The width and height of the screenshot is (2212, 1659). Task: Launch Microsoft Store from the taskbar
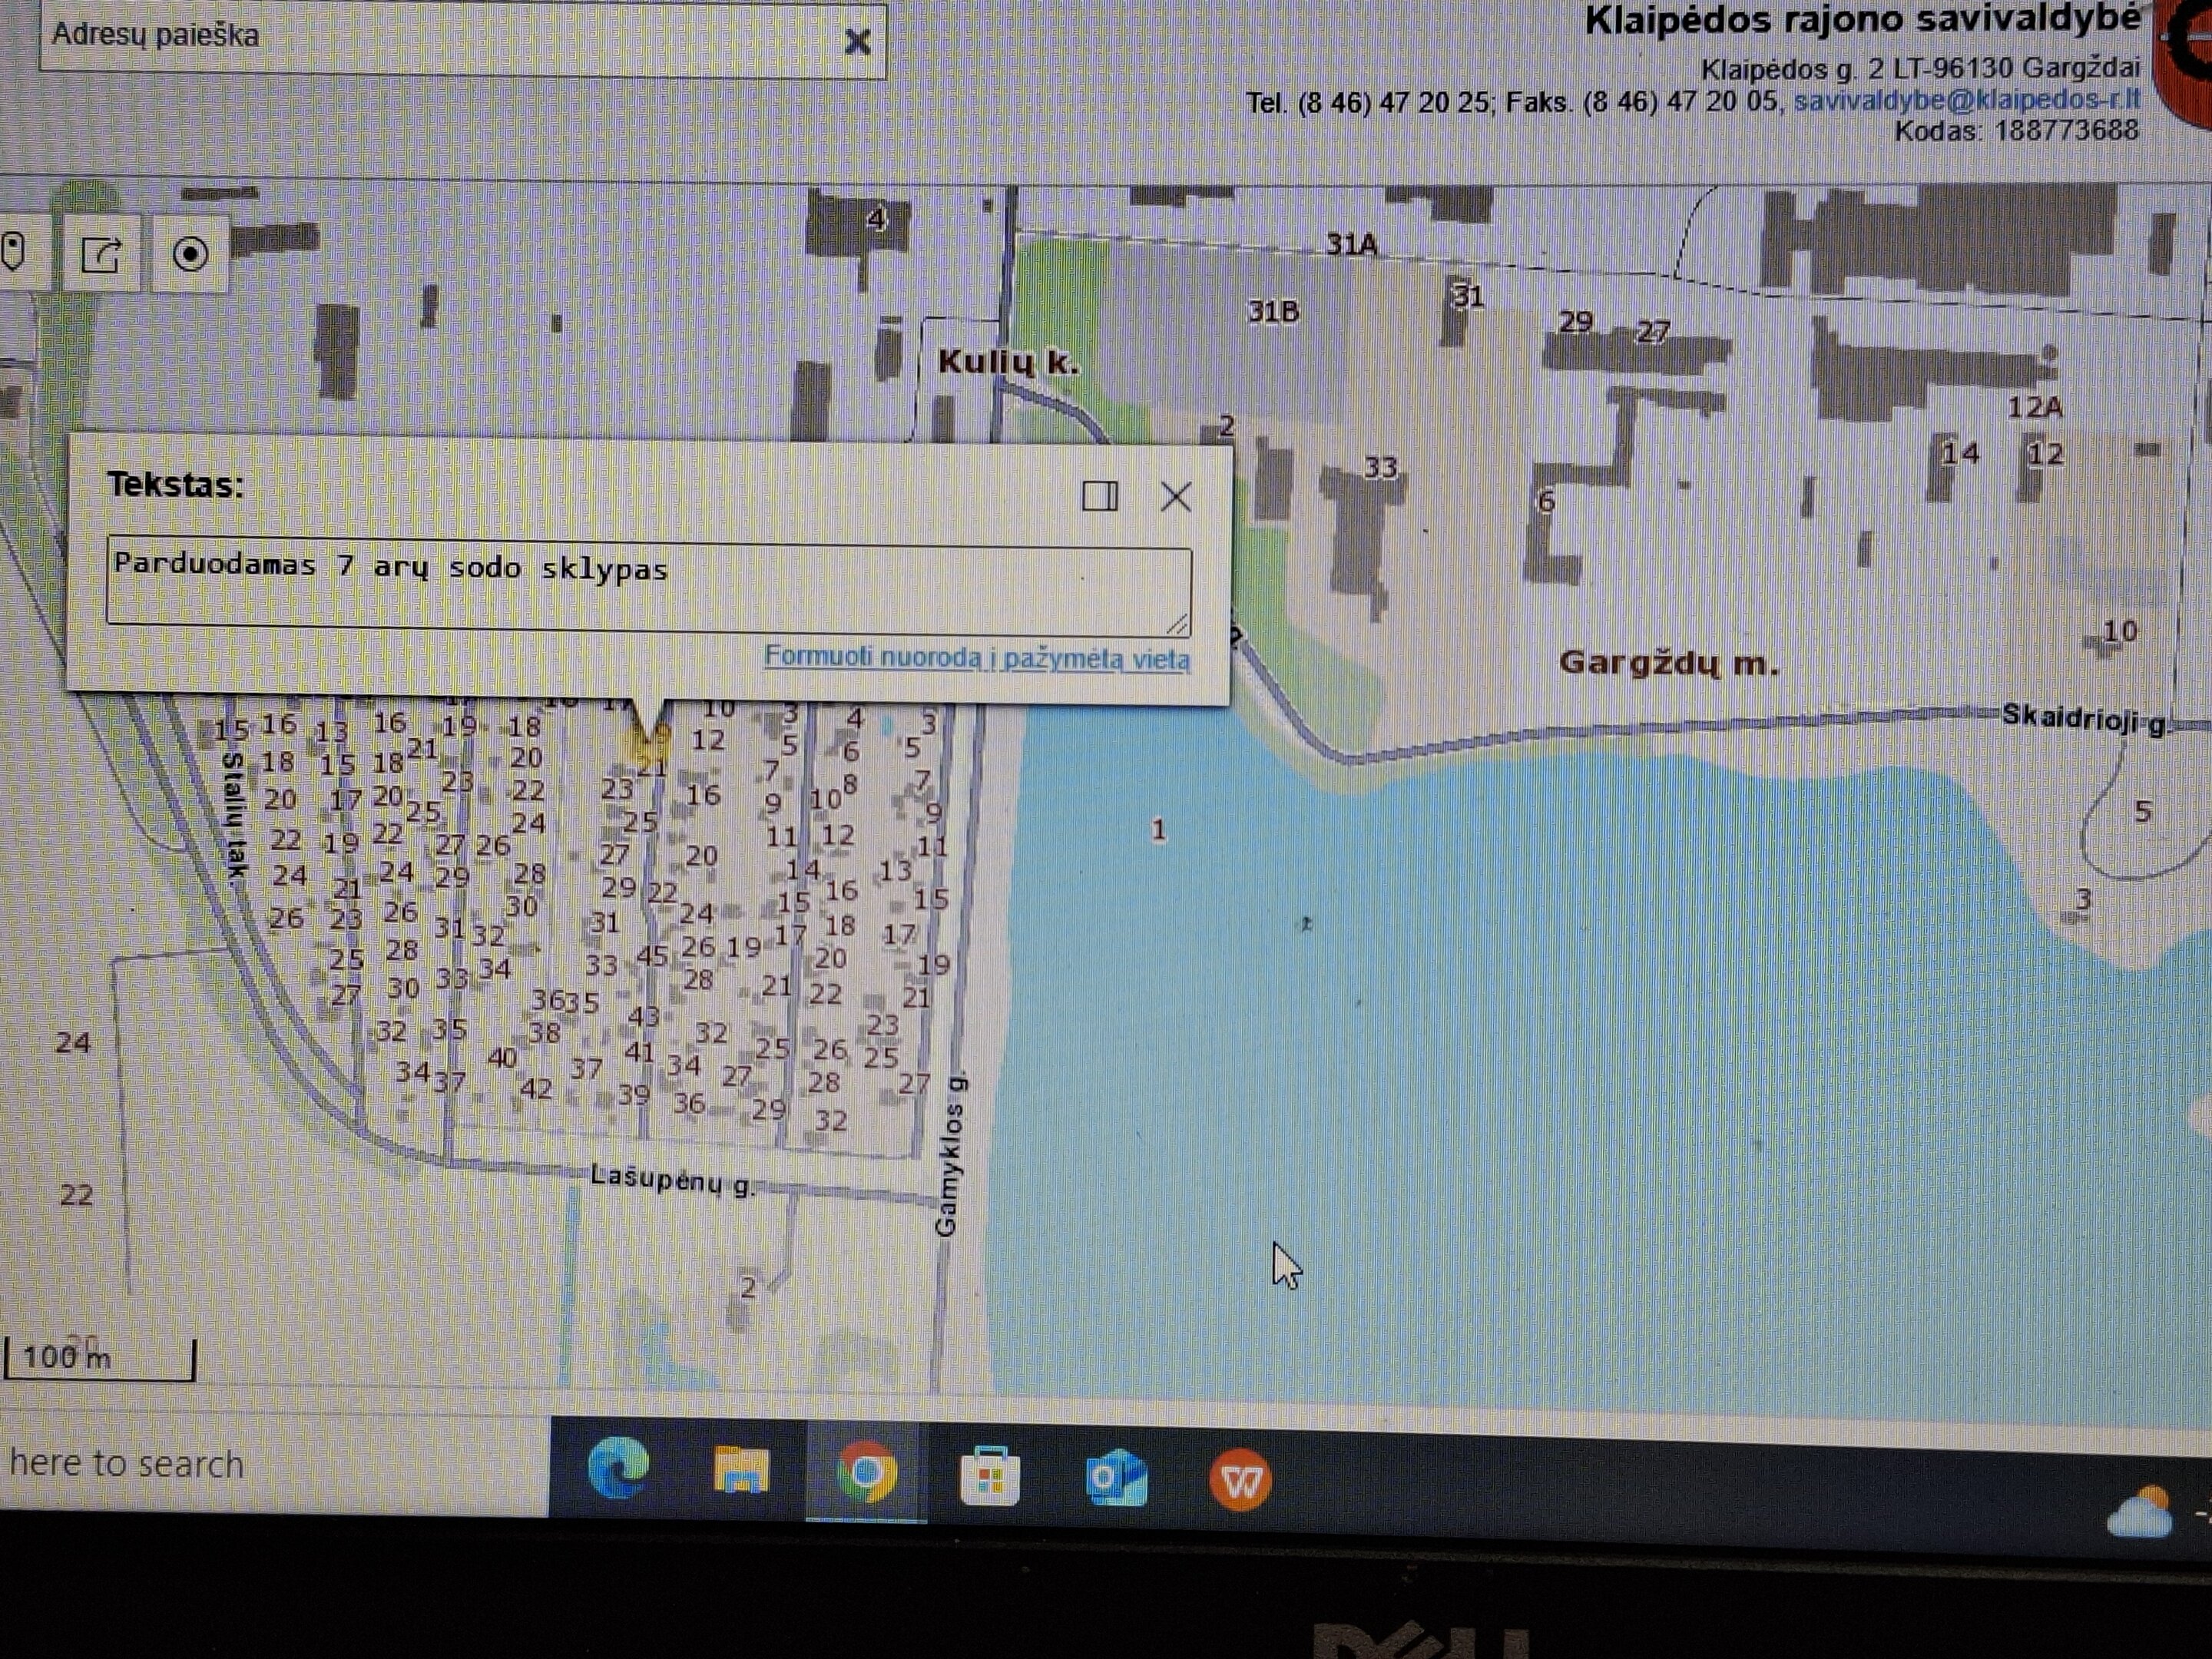point(990,1475)
